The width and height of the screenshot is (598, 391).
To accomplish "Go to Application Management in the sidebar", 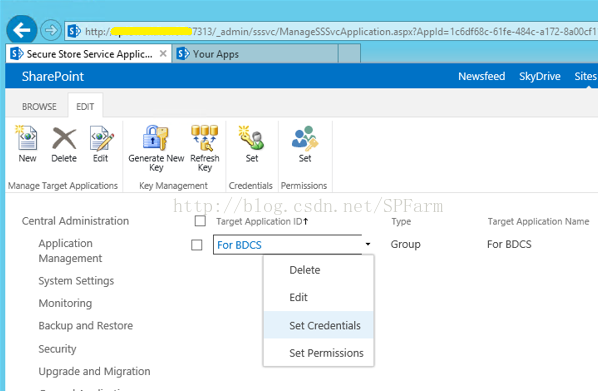I will [x=70, y=251].
